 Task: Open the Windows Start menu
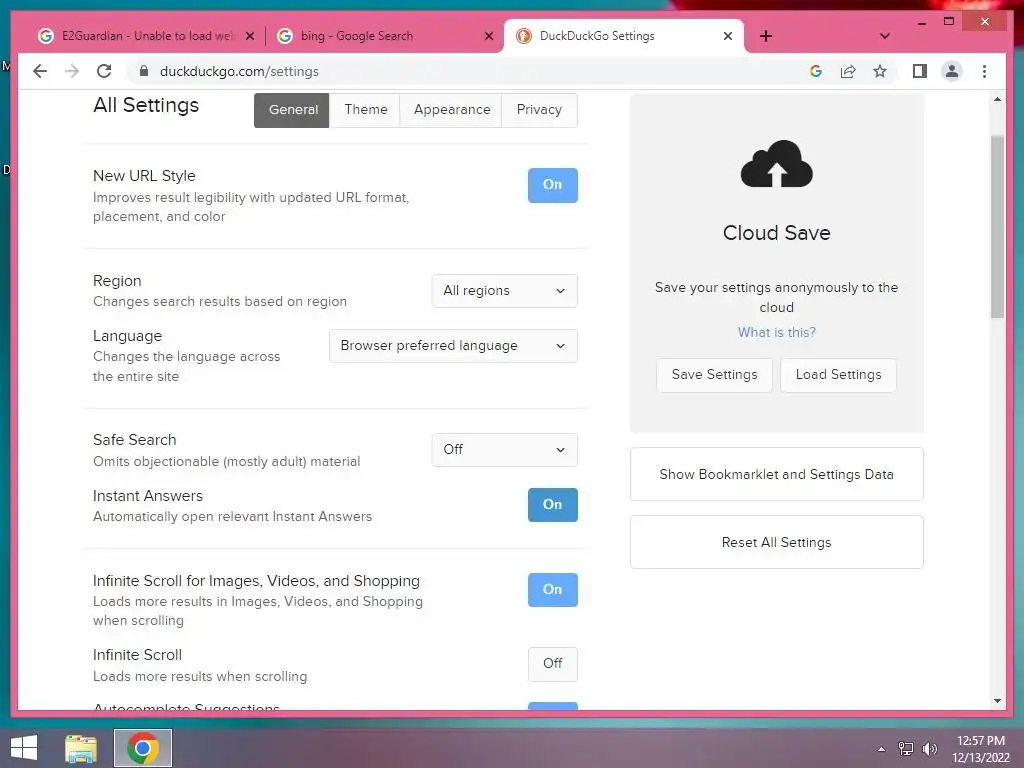[x=24, y=748]
